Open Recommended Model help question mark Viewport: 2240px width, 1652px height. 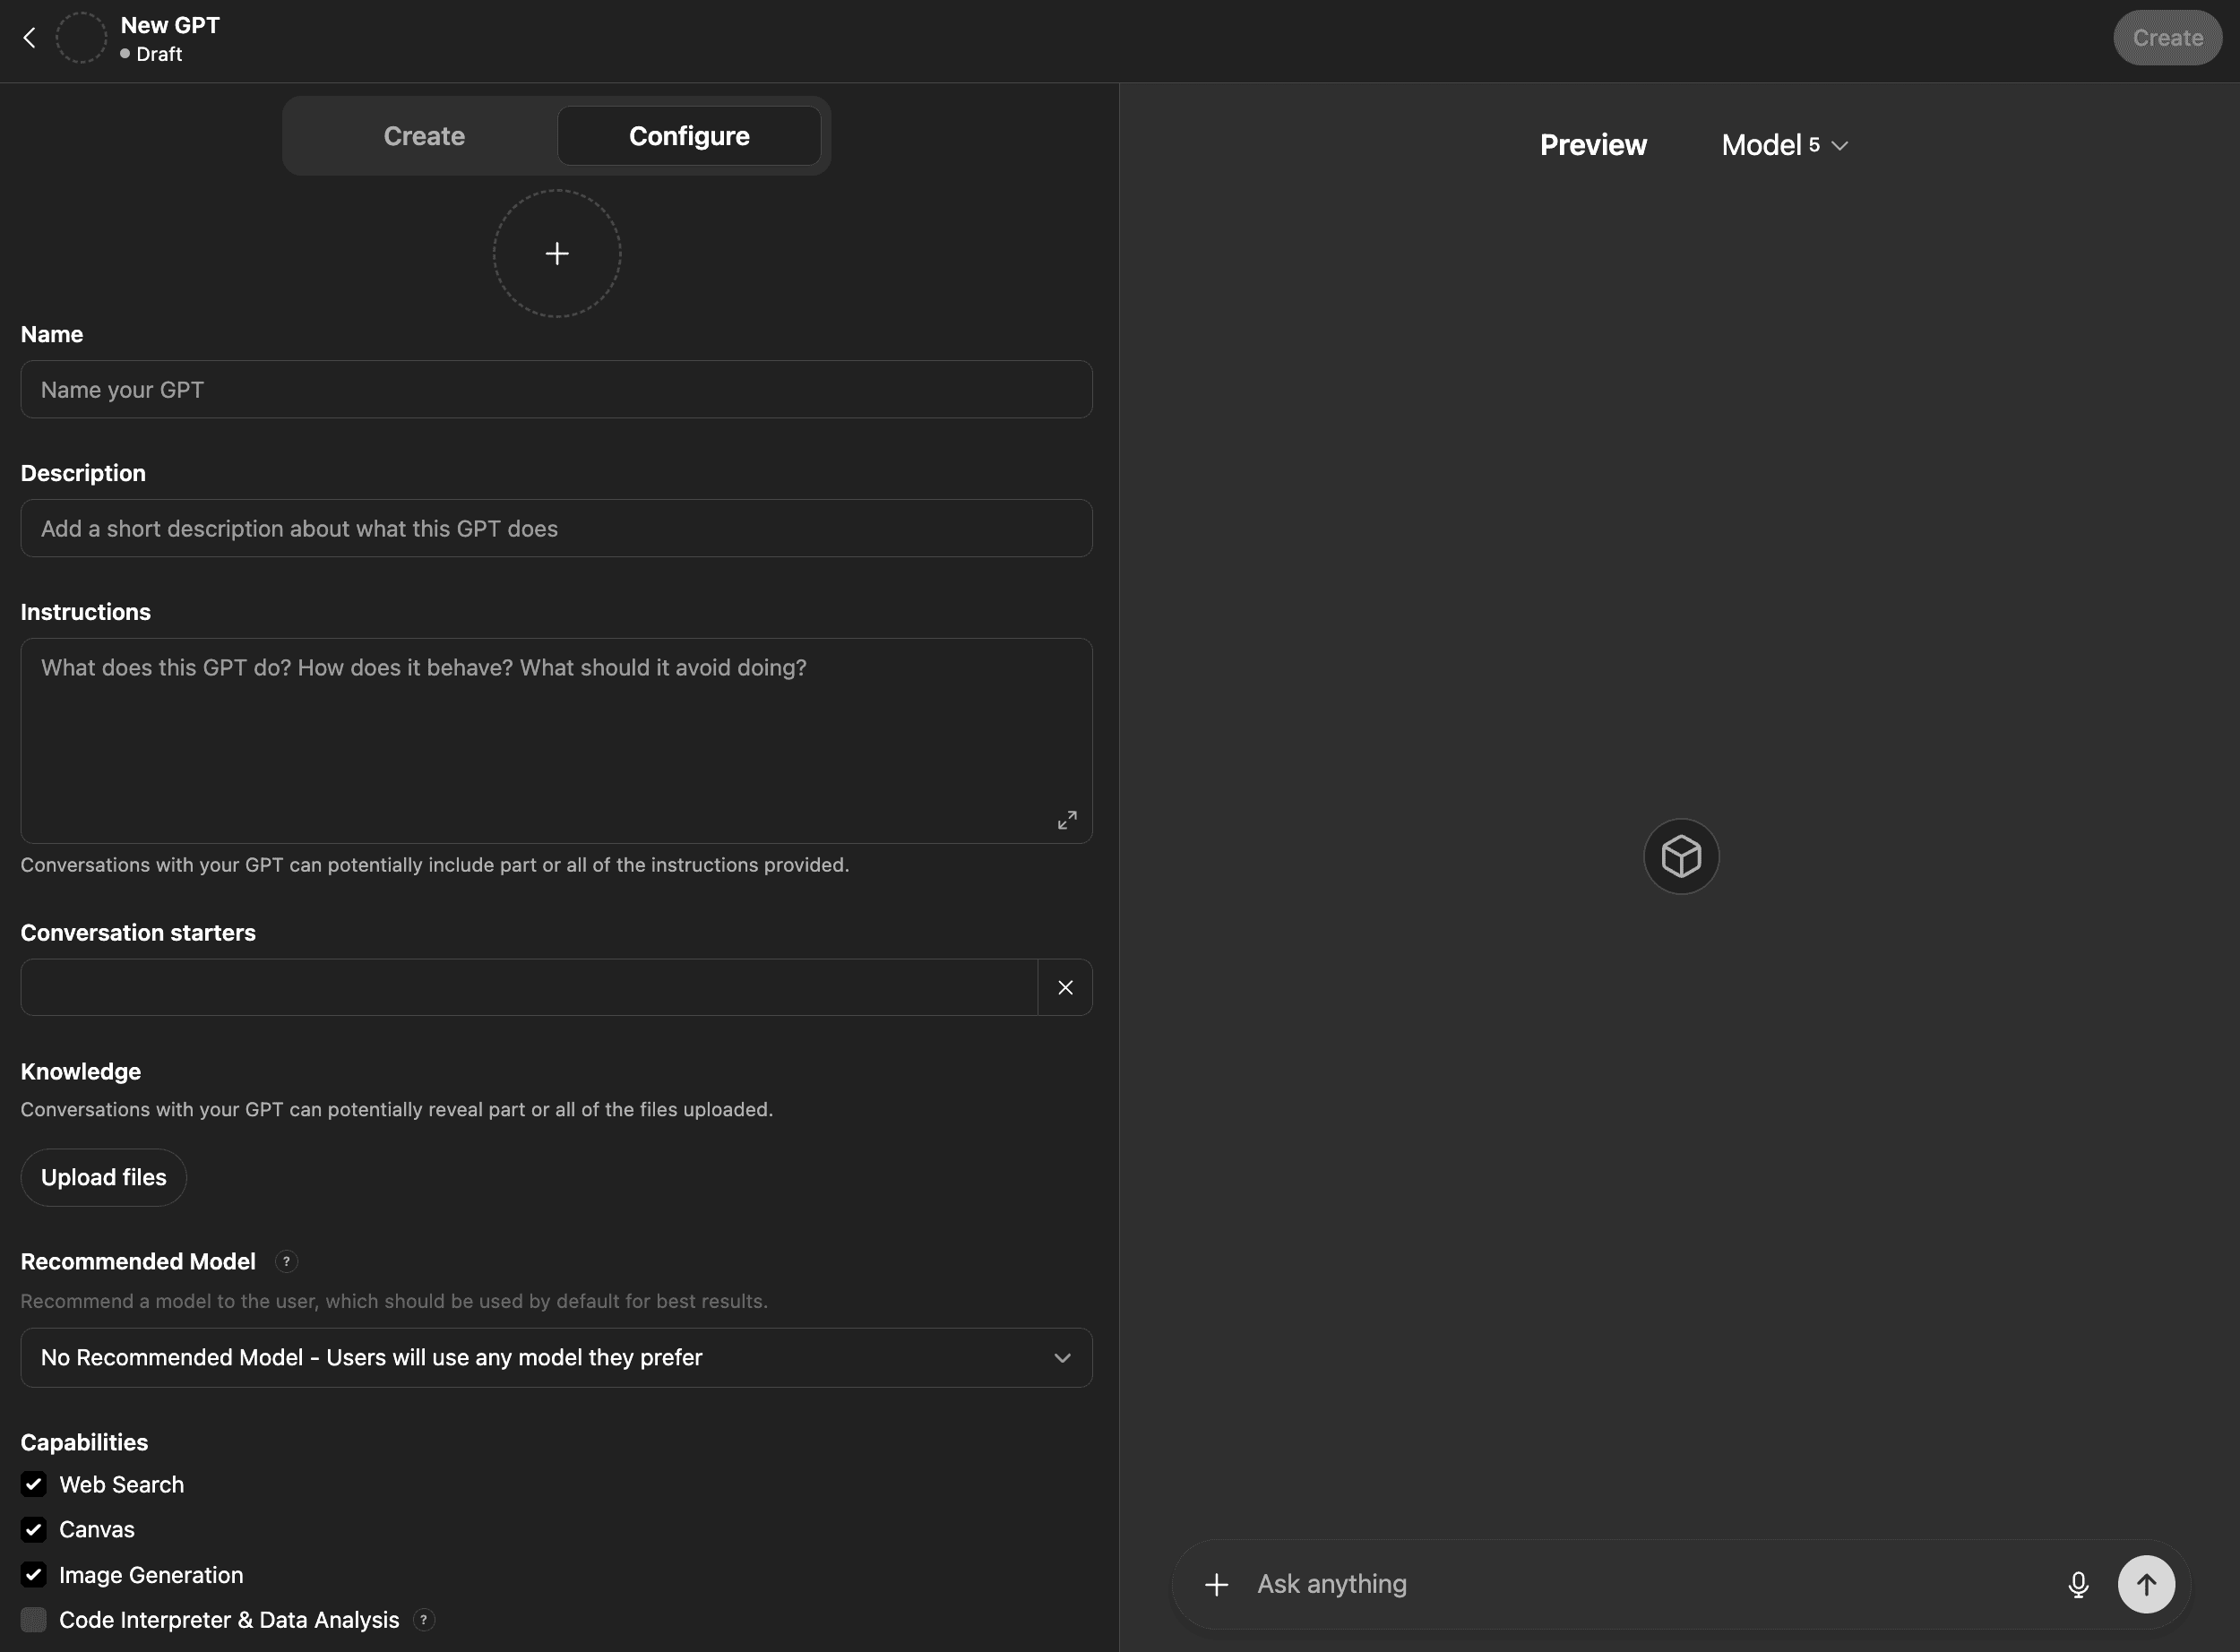point(286,1262)
